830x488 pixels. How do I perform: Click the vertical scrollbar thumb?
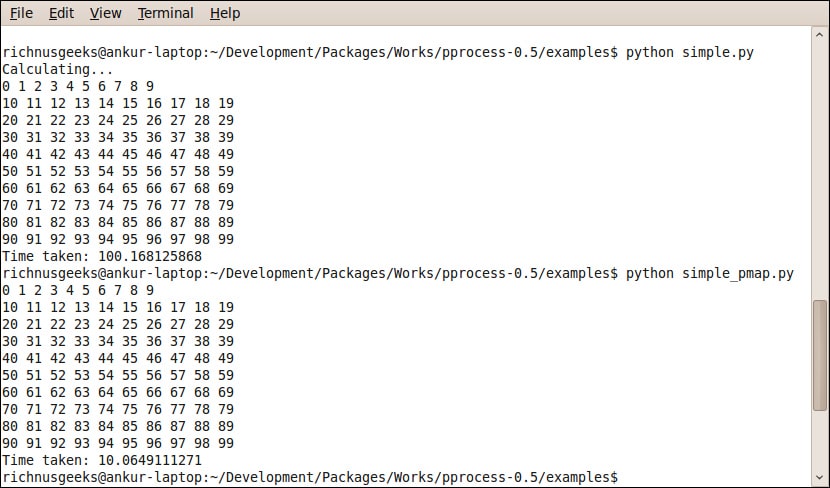point(820,354)
